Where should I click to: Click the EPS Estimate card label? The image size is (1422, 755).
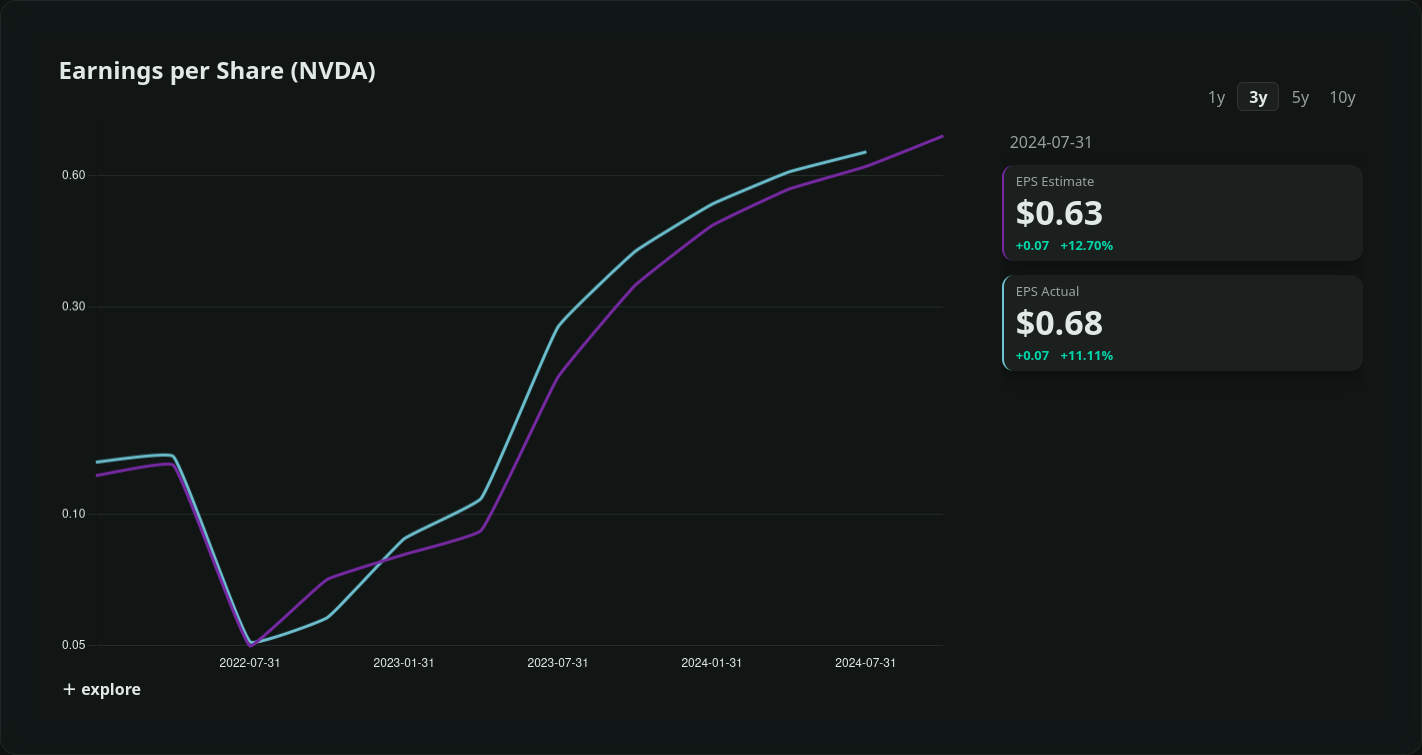(x=1055, y=182)
